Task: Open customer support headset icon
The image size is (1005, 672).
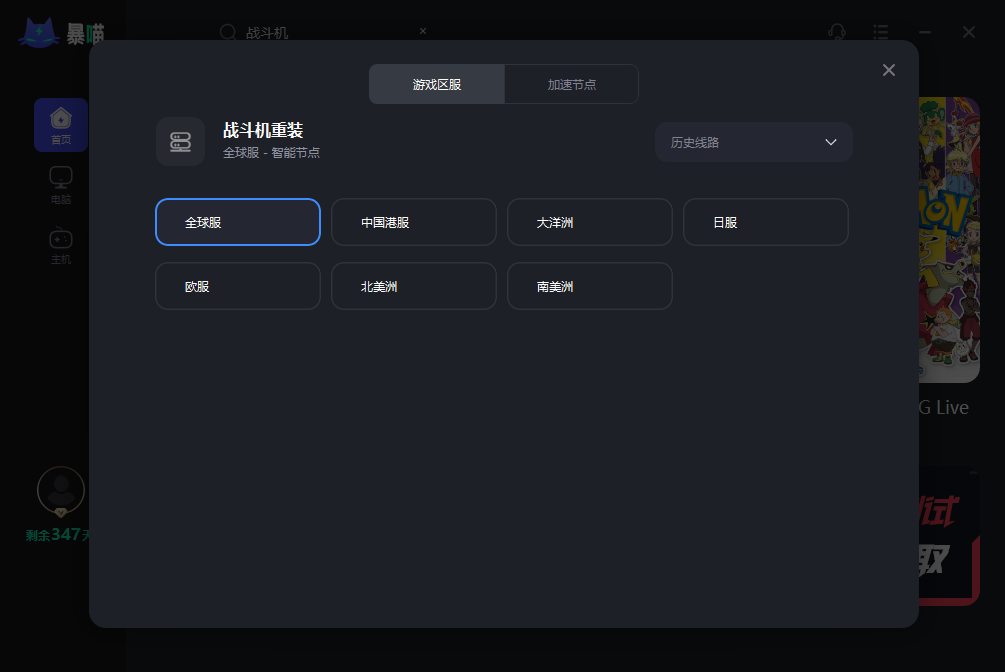Action: [x=836, y=31]
